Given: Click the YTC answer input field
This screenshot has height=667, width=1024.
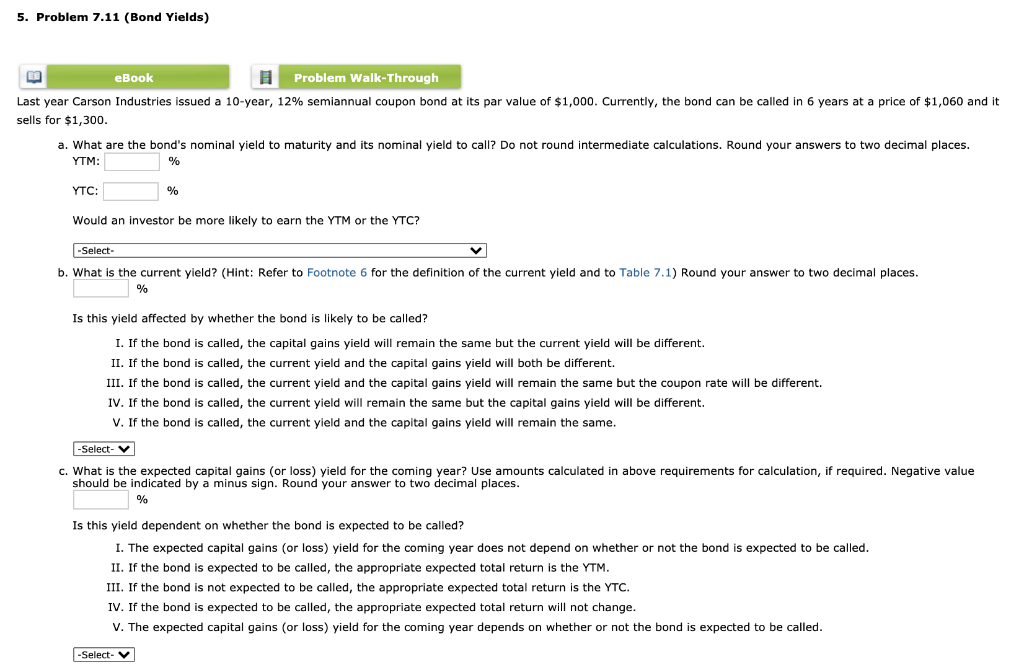Looking at the screenshot, I should coord(131,190).
